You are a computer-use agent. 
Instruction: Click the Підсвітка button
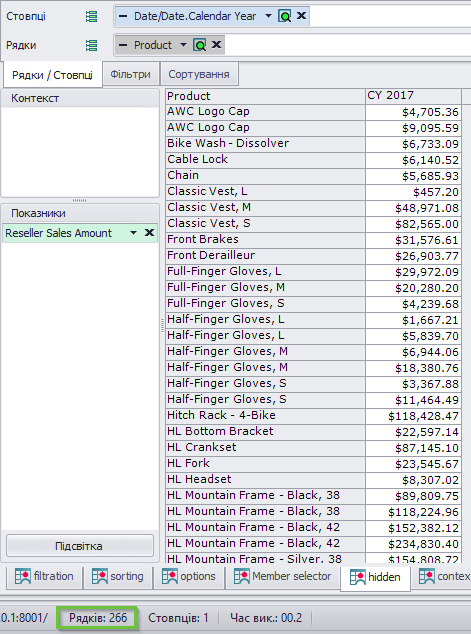(80, 546)
